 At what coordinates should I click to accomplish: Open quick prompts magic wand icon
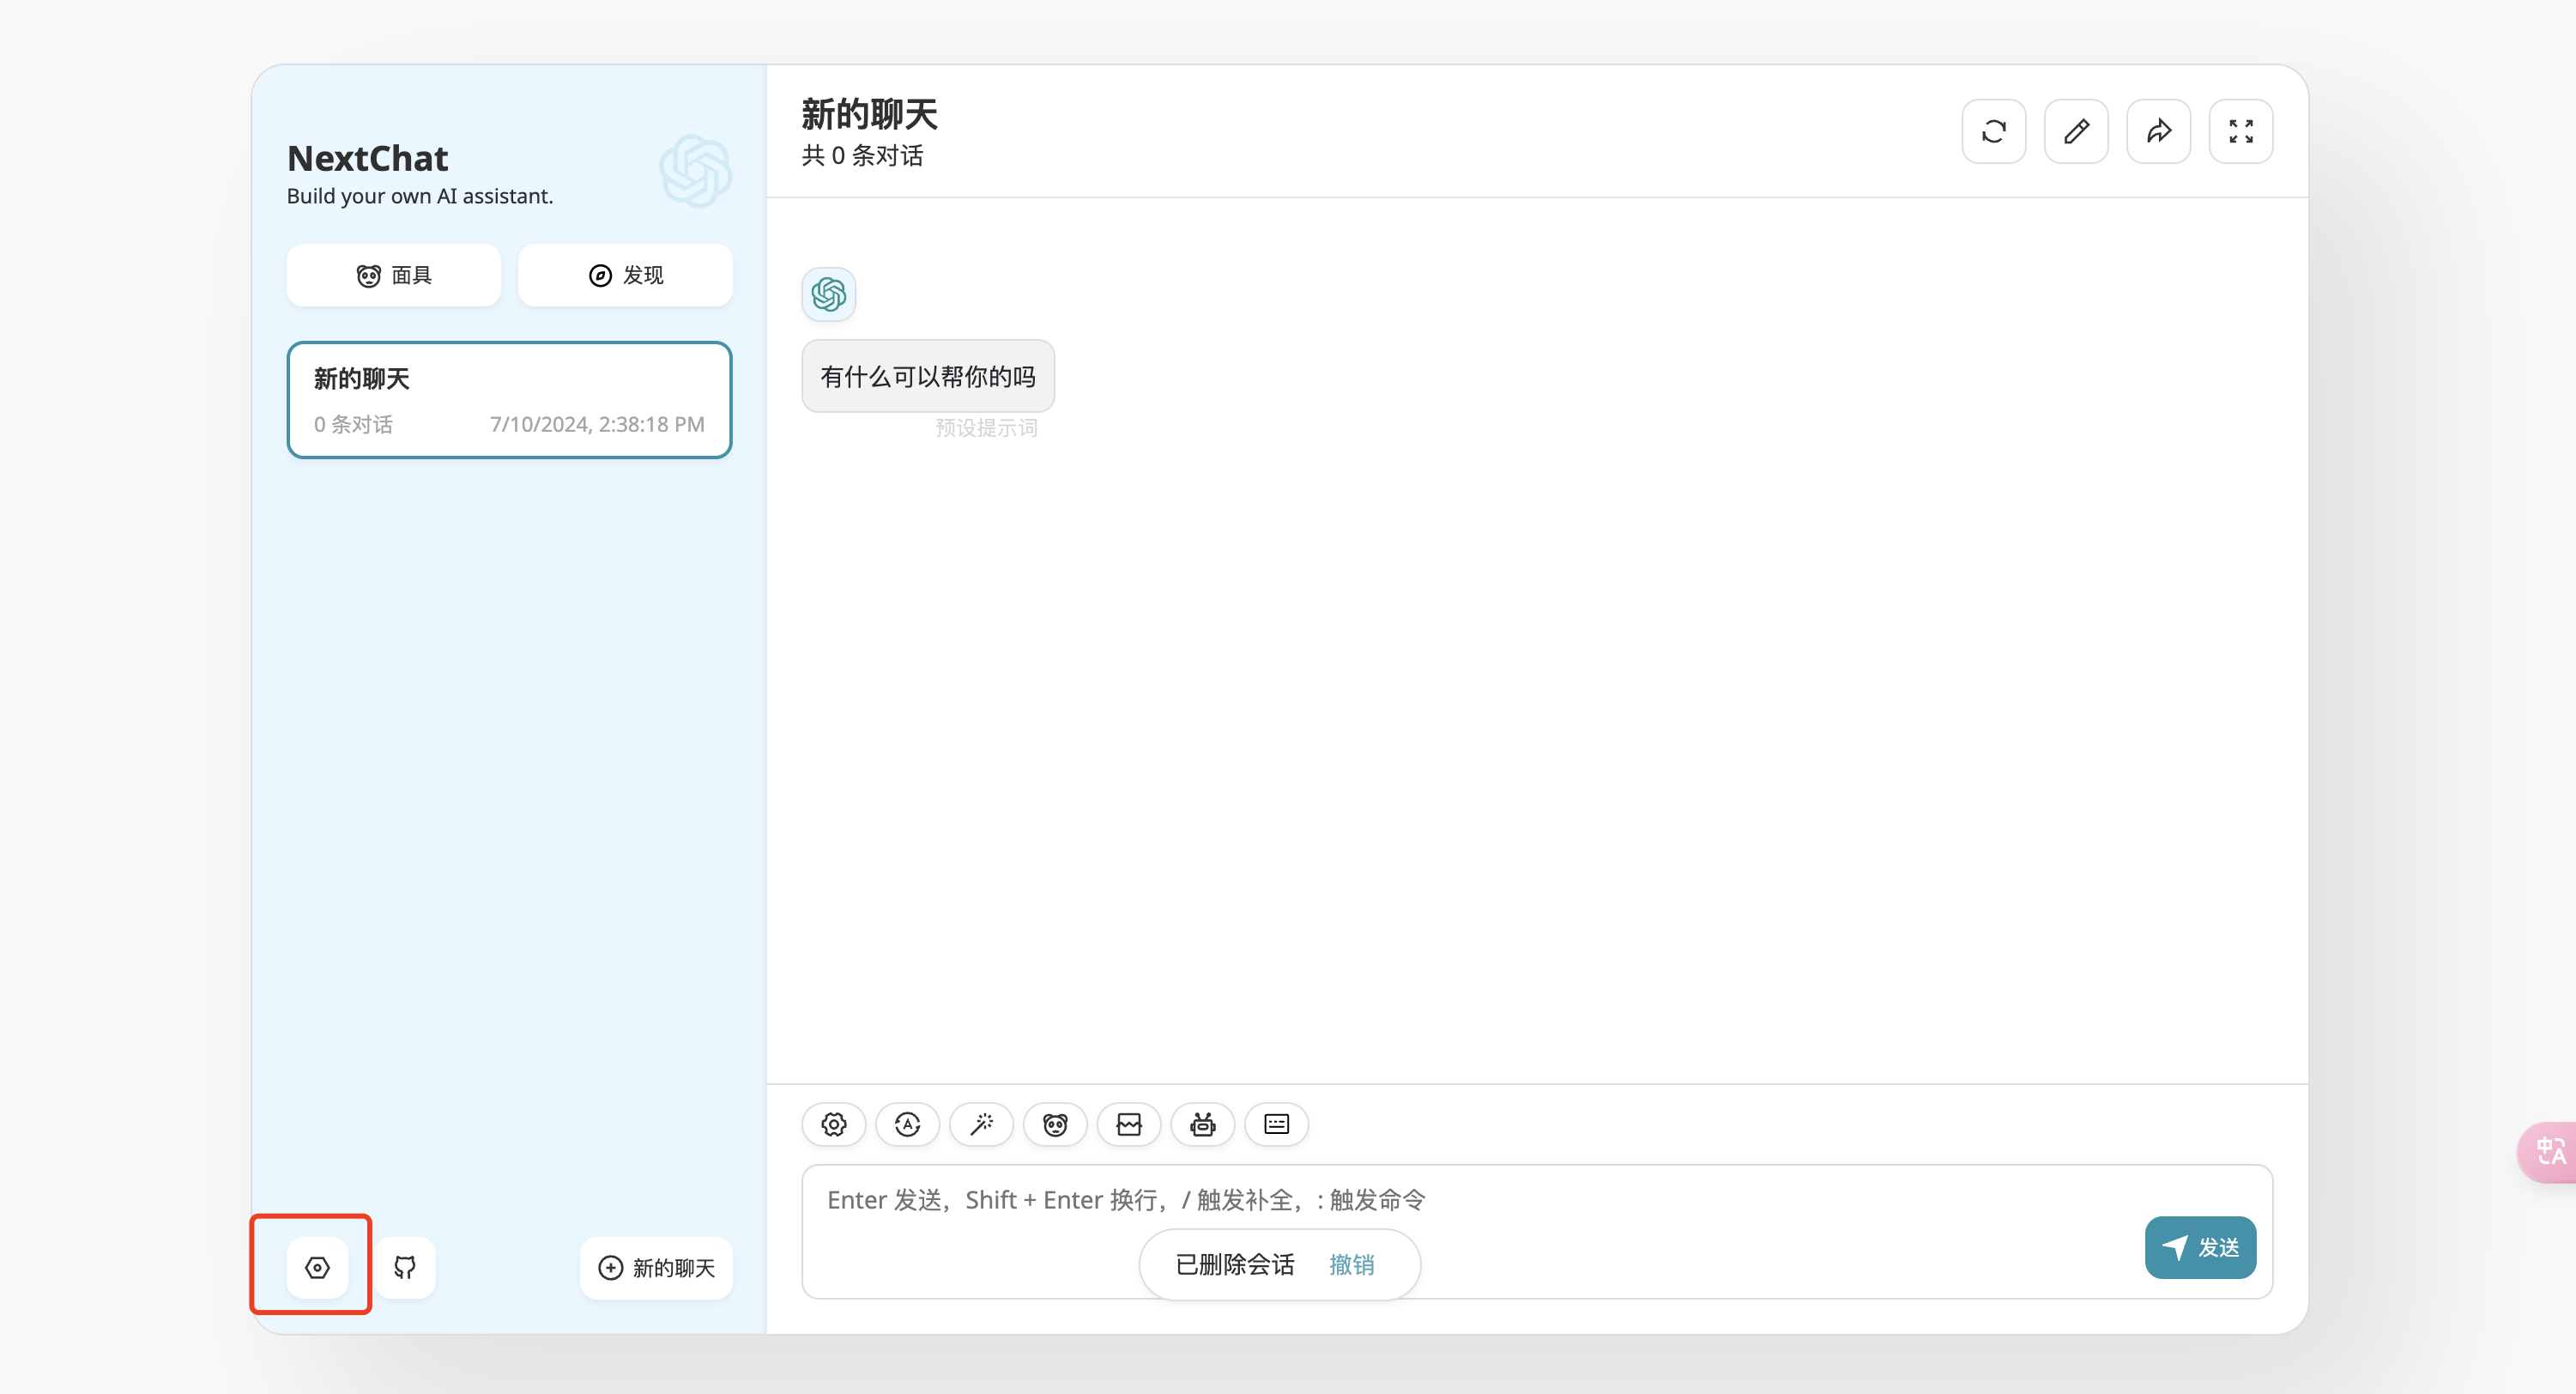tap(981, 1124)
